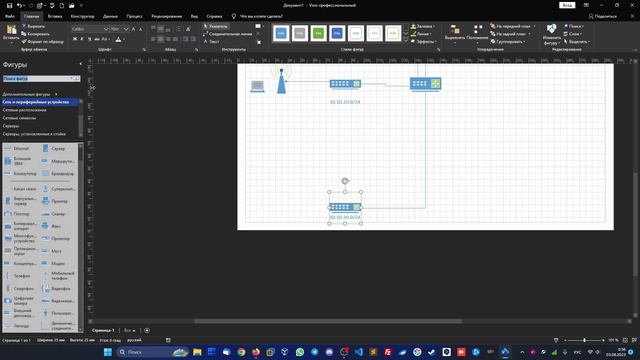Select the Scanner (Сканер) shape in stencil
Viewport: 640px width, 360px height.
[x=53, y=214]
